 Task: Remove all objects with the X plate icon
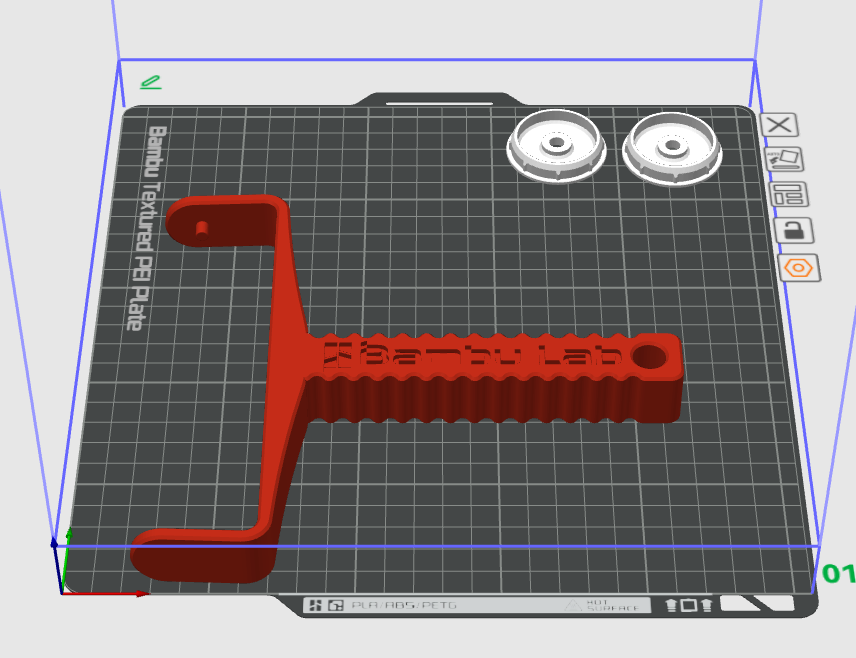[779, 125]
